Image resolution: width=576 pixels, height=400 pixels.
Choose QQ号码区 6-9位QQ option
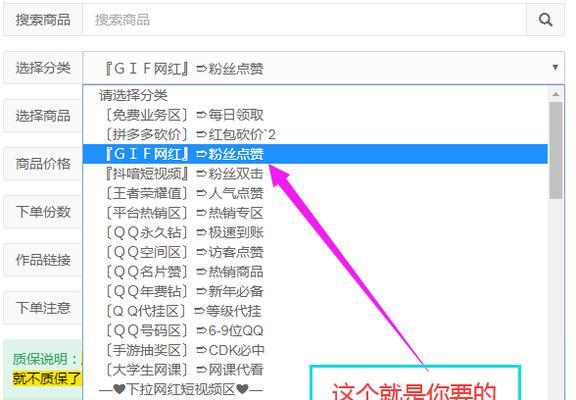tap(315, 331)
